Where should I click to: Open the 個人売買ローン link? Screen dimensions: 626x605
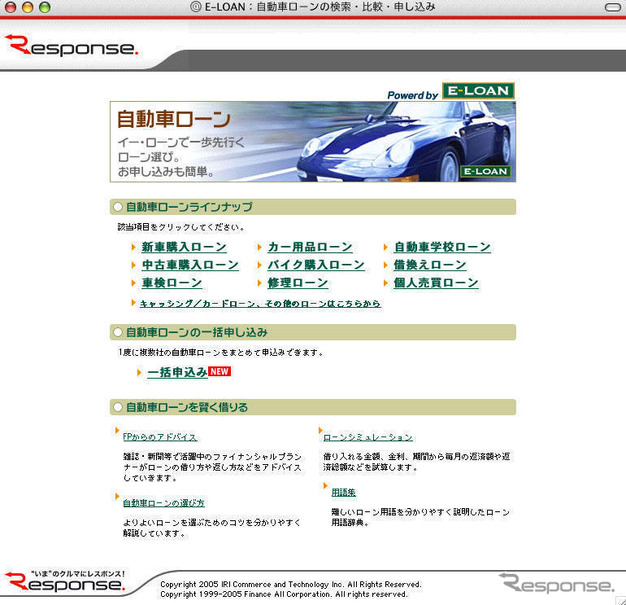pos(435,283)
